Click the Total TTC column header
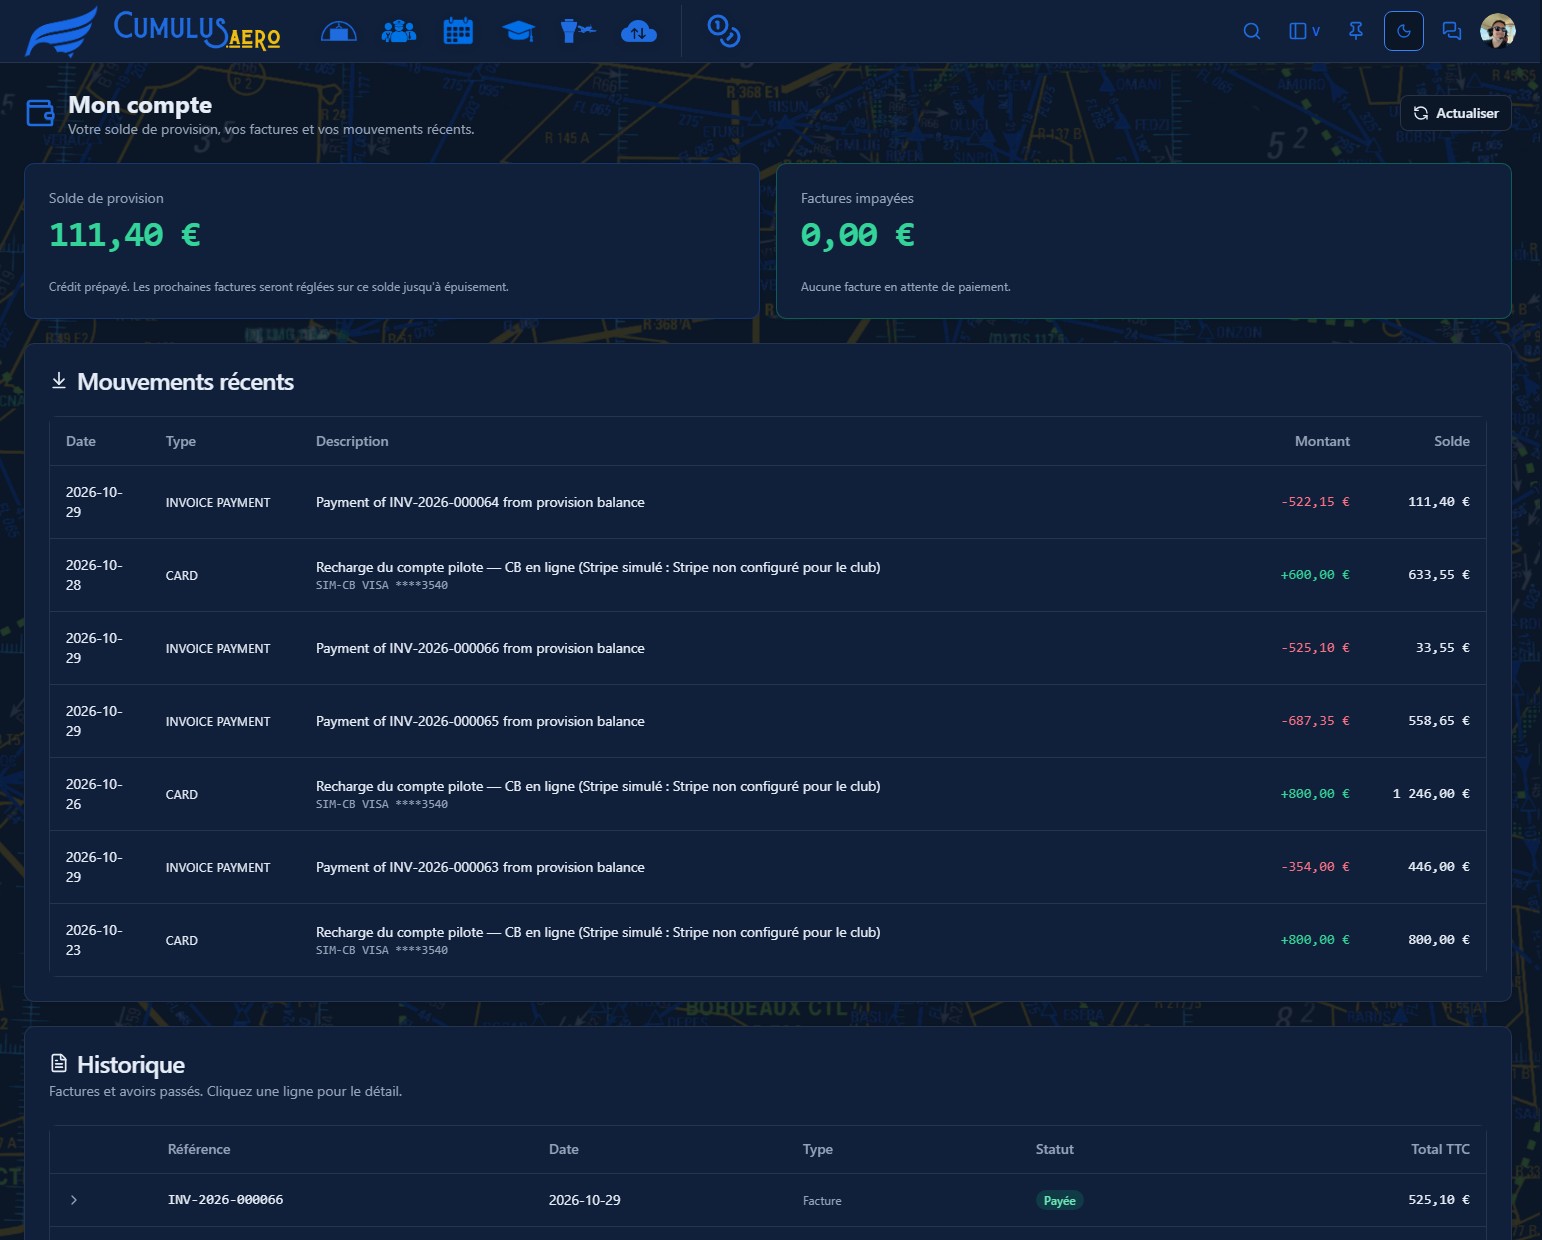 (1440, 1149)
